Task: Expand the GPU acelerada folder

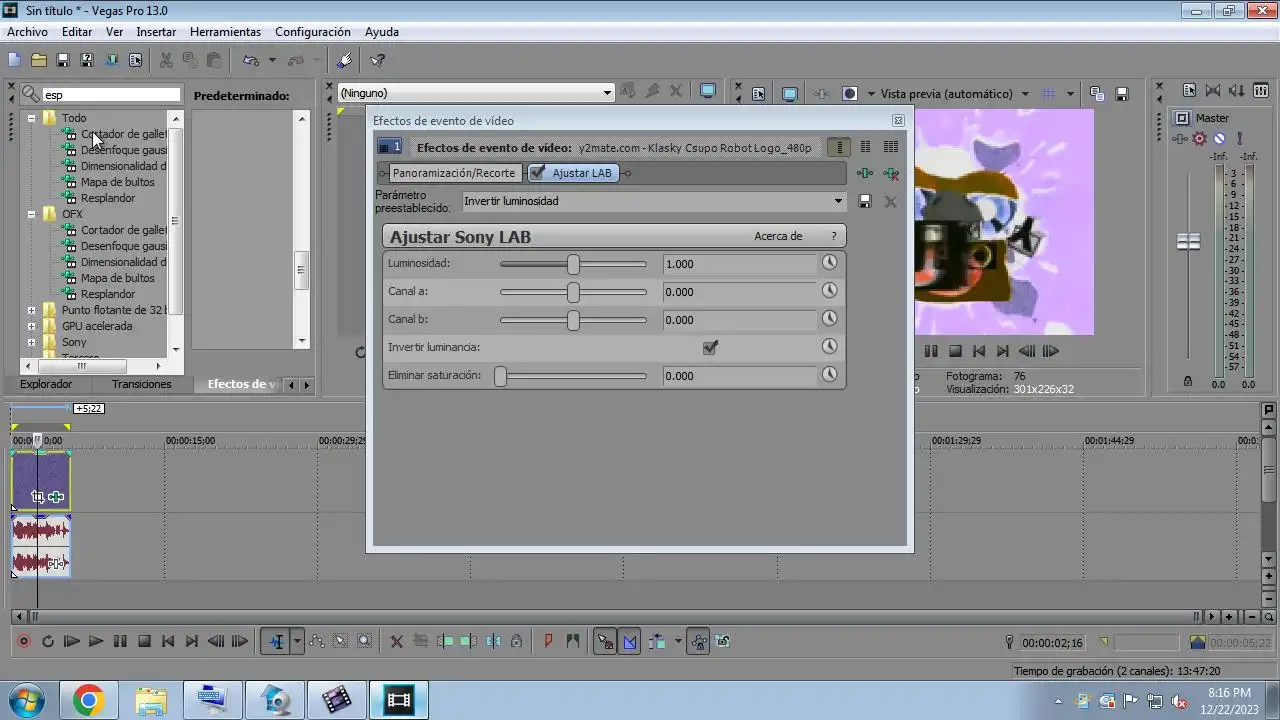Action: click(32, 326)
